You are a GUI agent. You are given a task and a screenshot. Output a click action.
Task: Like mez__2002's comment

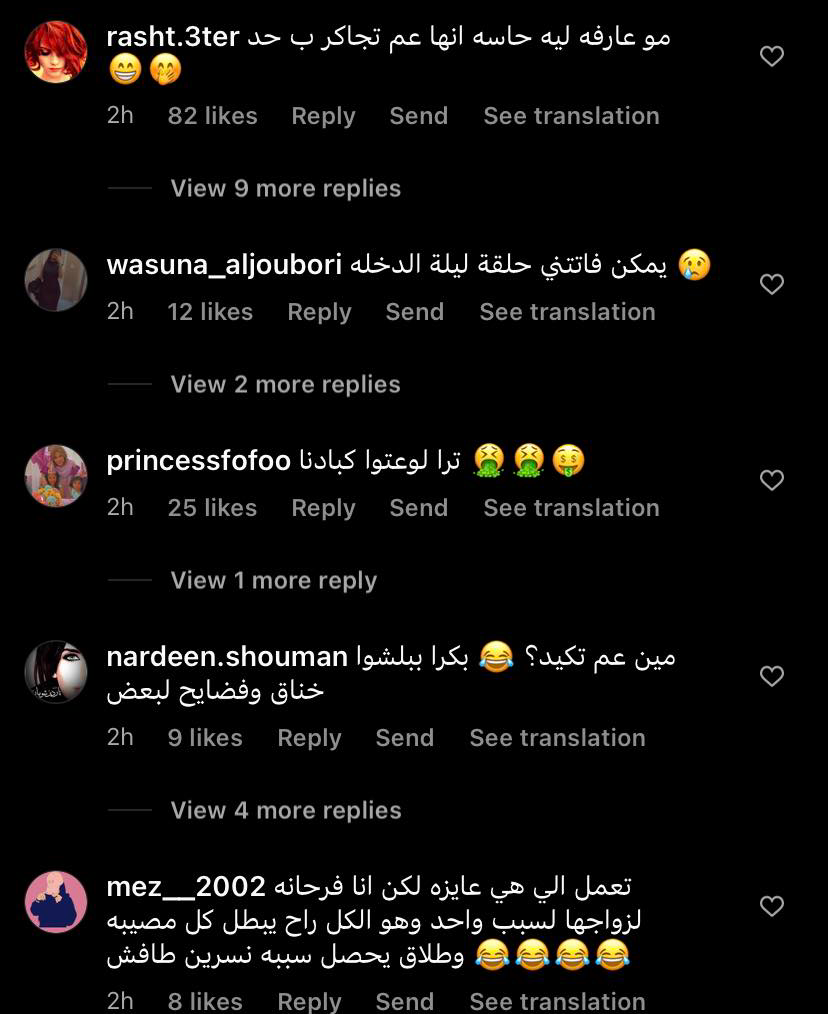(771, 905)
